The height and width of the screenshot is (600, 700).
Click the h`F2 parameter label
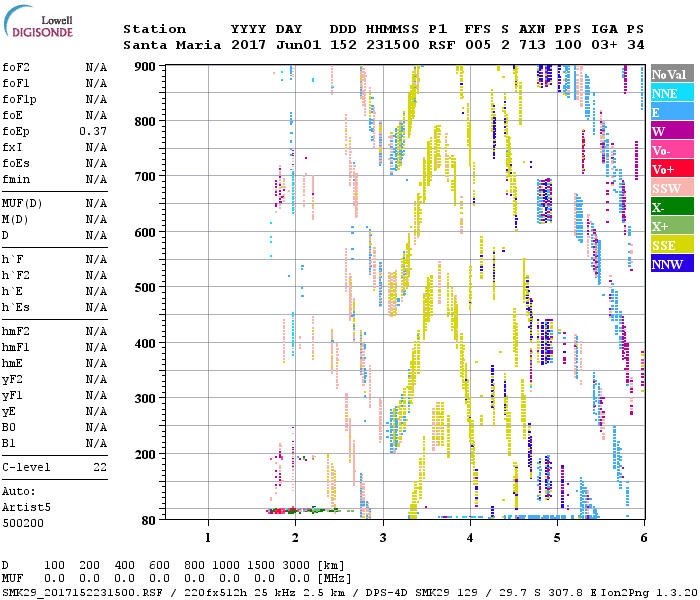[16, 275]
